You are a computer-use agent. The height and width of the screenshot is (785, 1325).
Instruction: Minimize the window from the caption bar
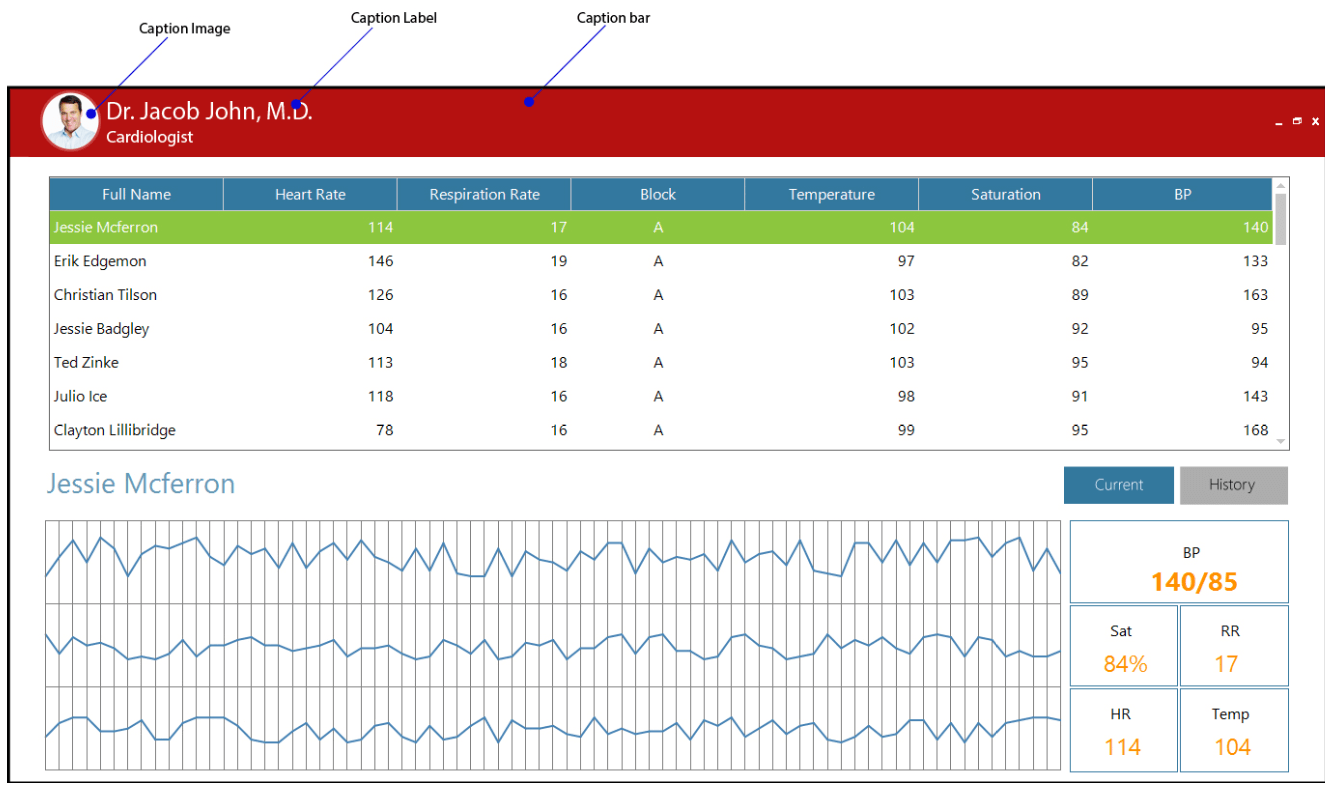pyautogui.click(x=1278, y=122)
